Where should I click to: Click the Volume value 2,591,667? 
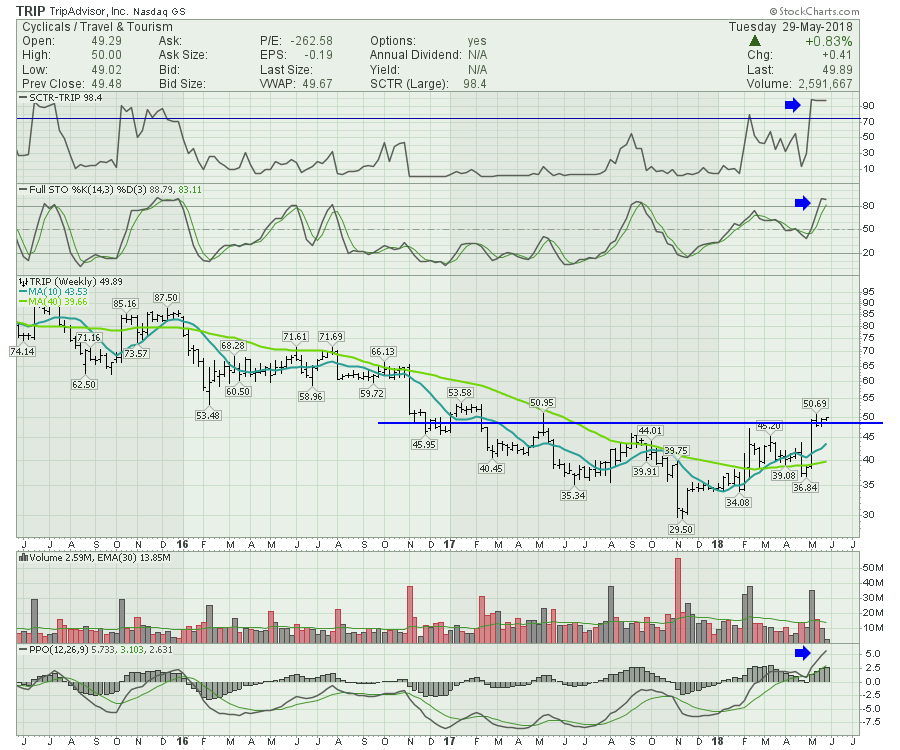pyautogui.click(x=825, y=84)
